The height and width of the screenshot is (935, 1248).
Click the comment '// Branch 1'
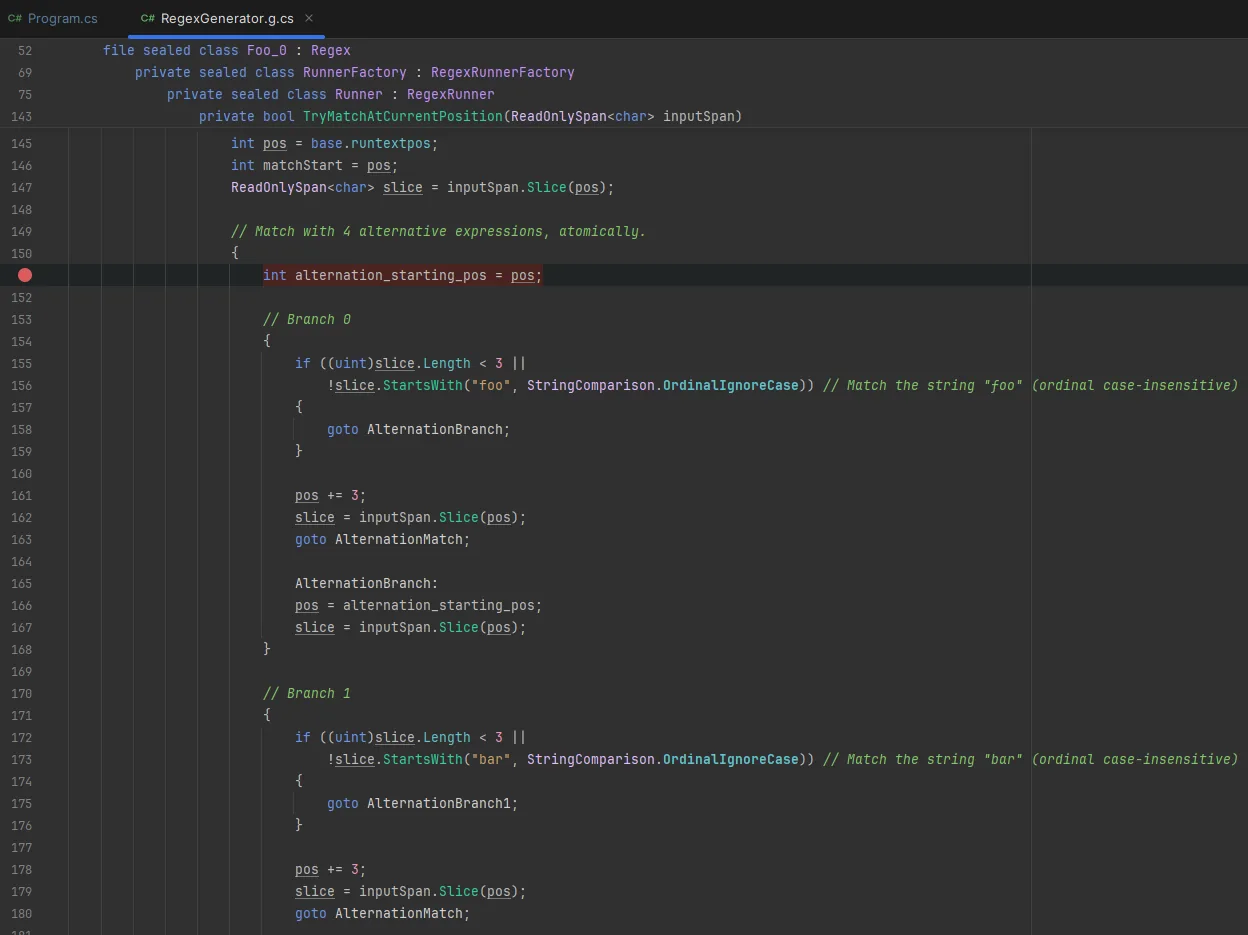(x=307, y=693)
